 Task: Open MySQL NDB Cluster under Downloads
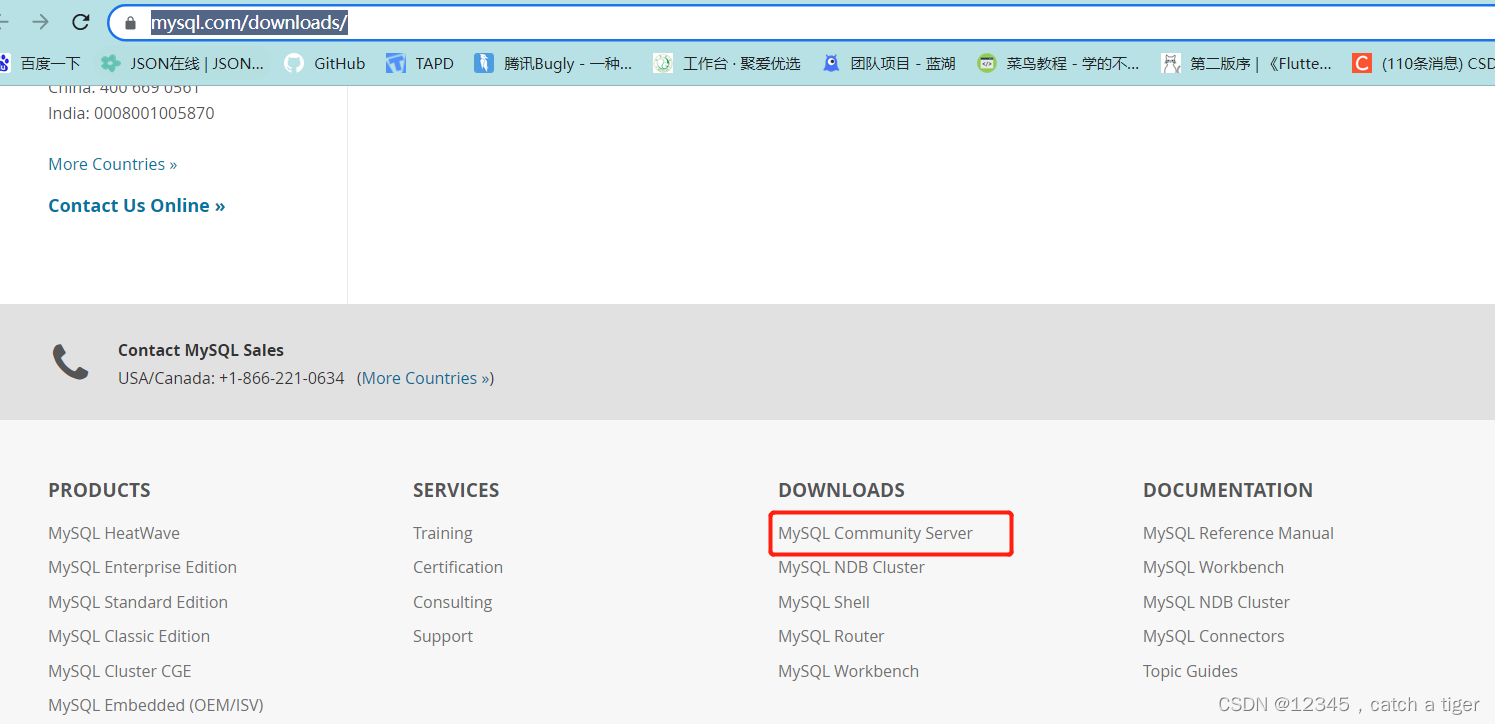851,567
